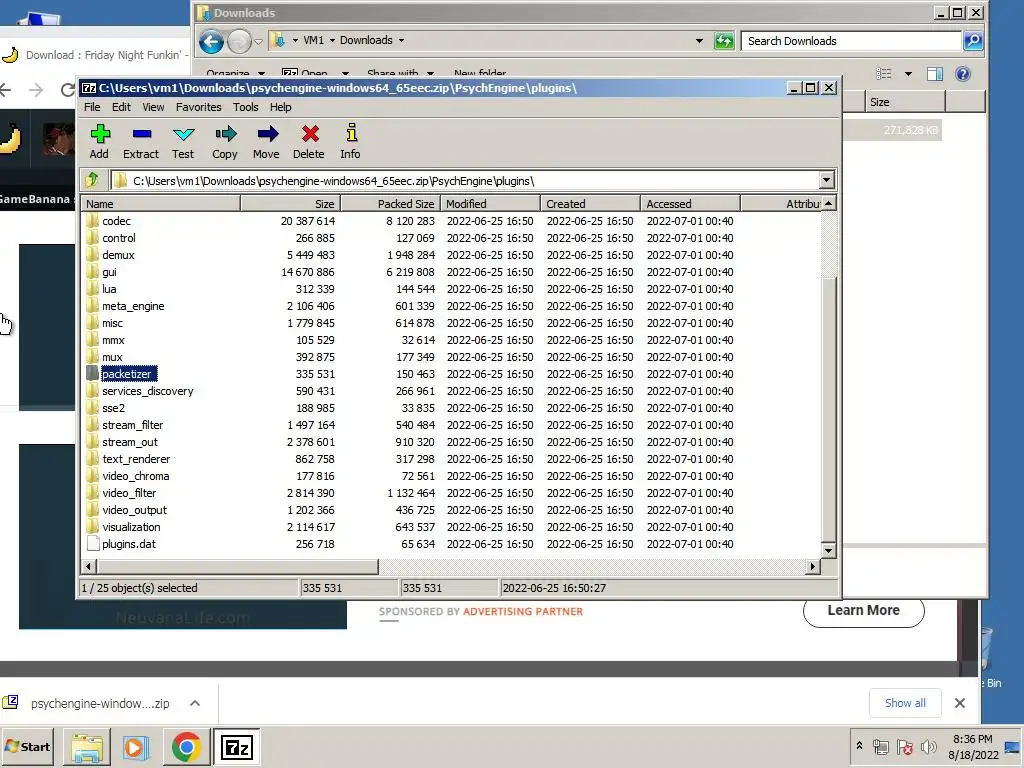
Task: Open Explorer help question mark icon
Action: click(963, 74)
